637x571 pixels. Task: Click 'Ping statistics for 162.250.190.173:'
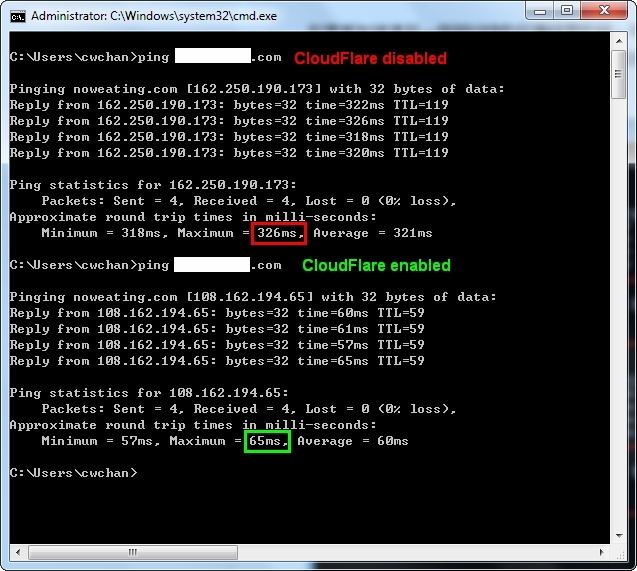point(153,185)
